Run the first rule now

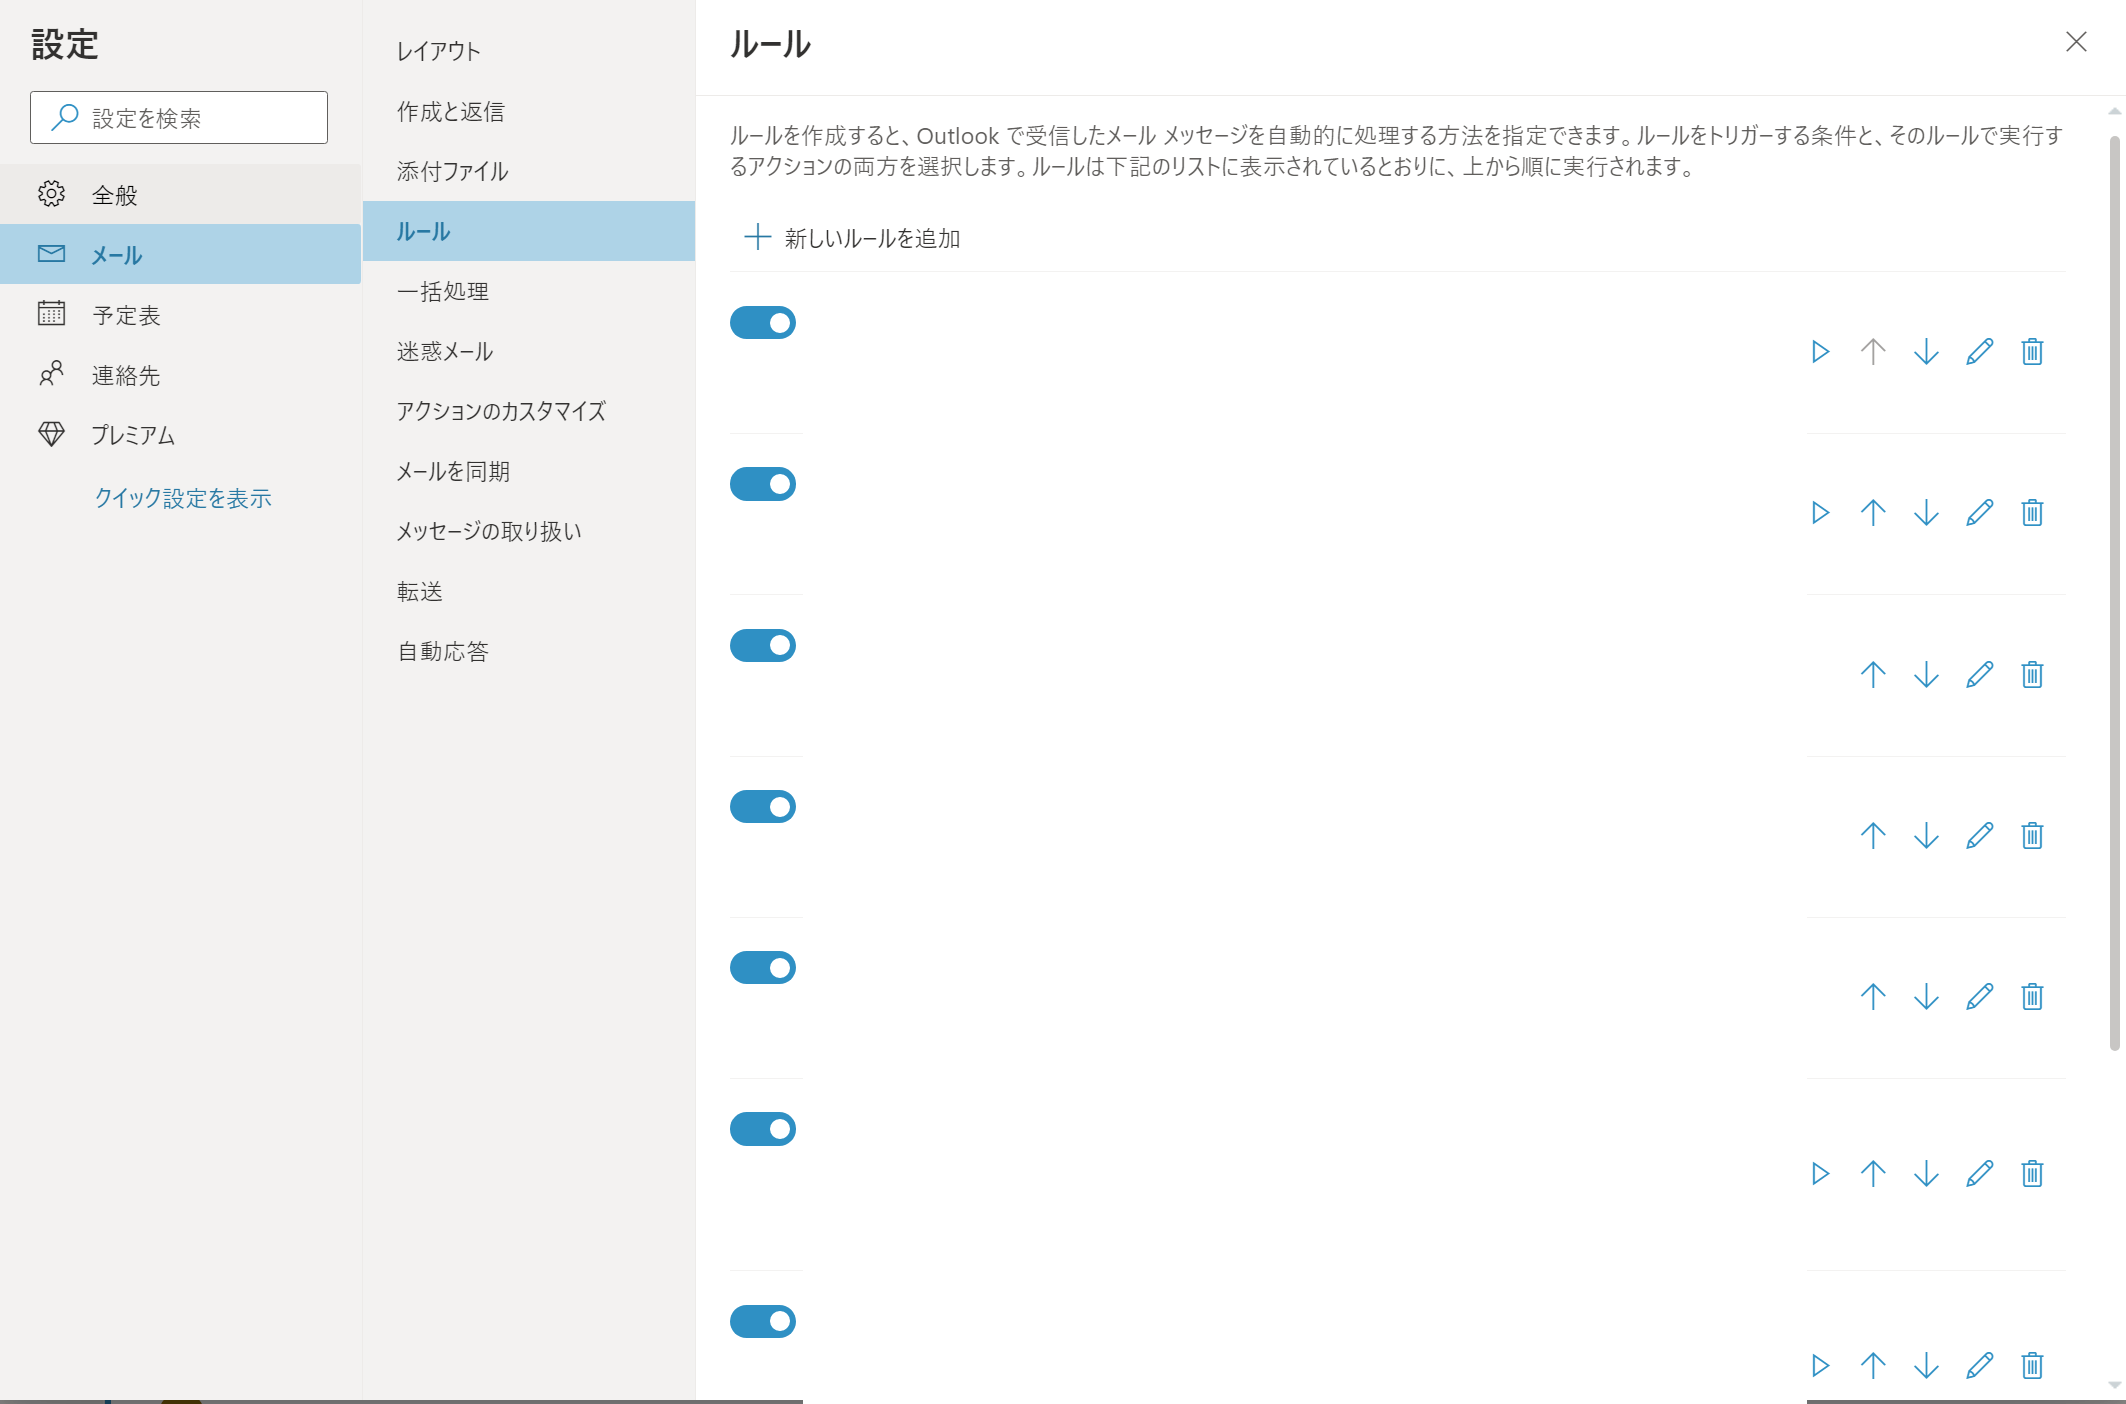[x=1820, y=352]
